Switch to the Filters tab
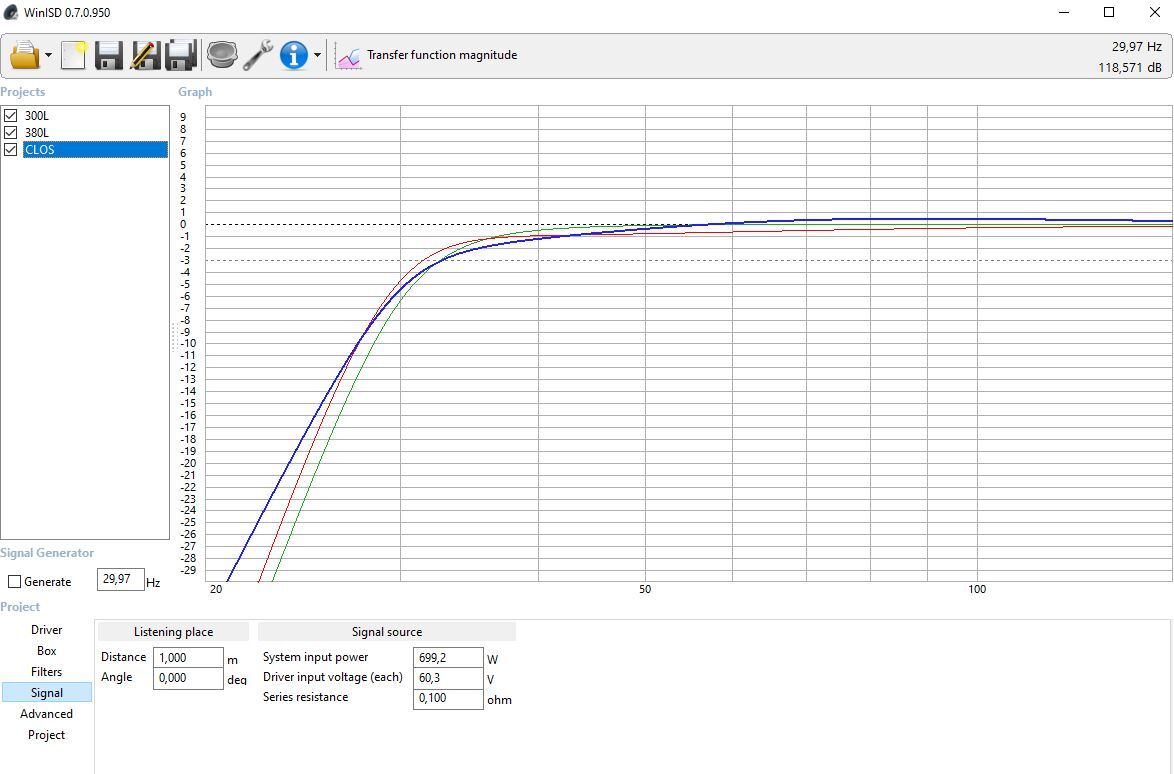The height and width of the screenshot is (774, 1174). click(46, 671)
